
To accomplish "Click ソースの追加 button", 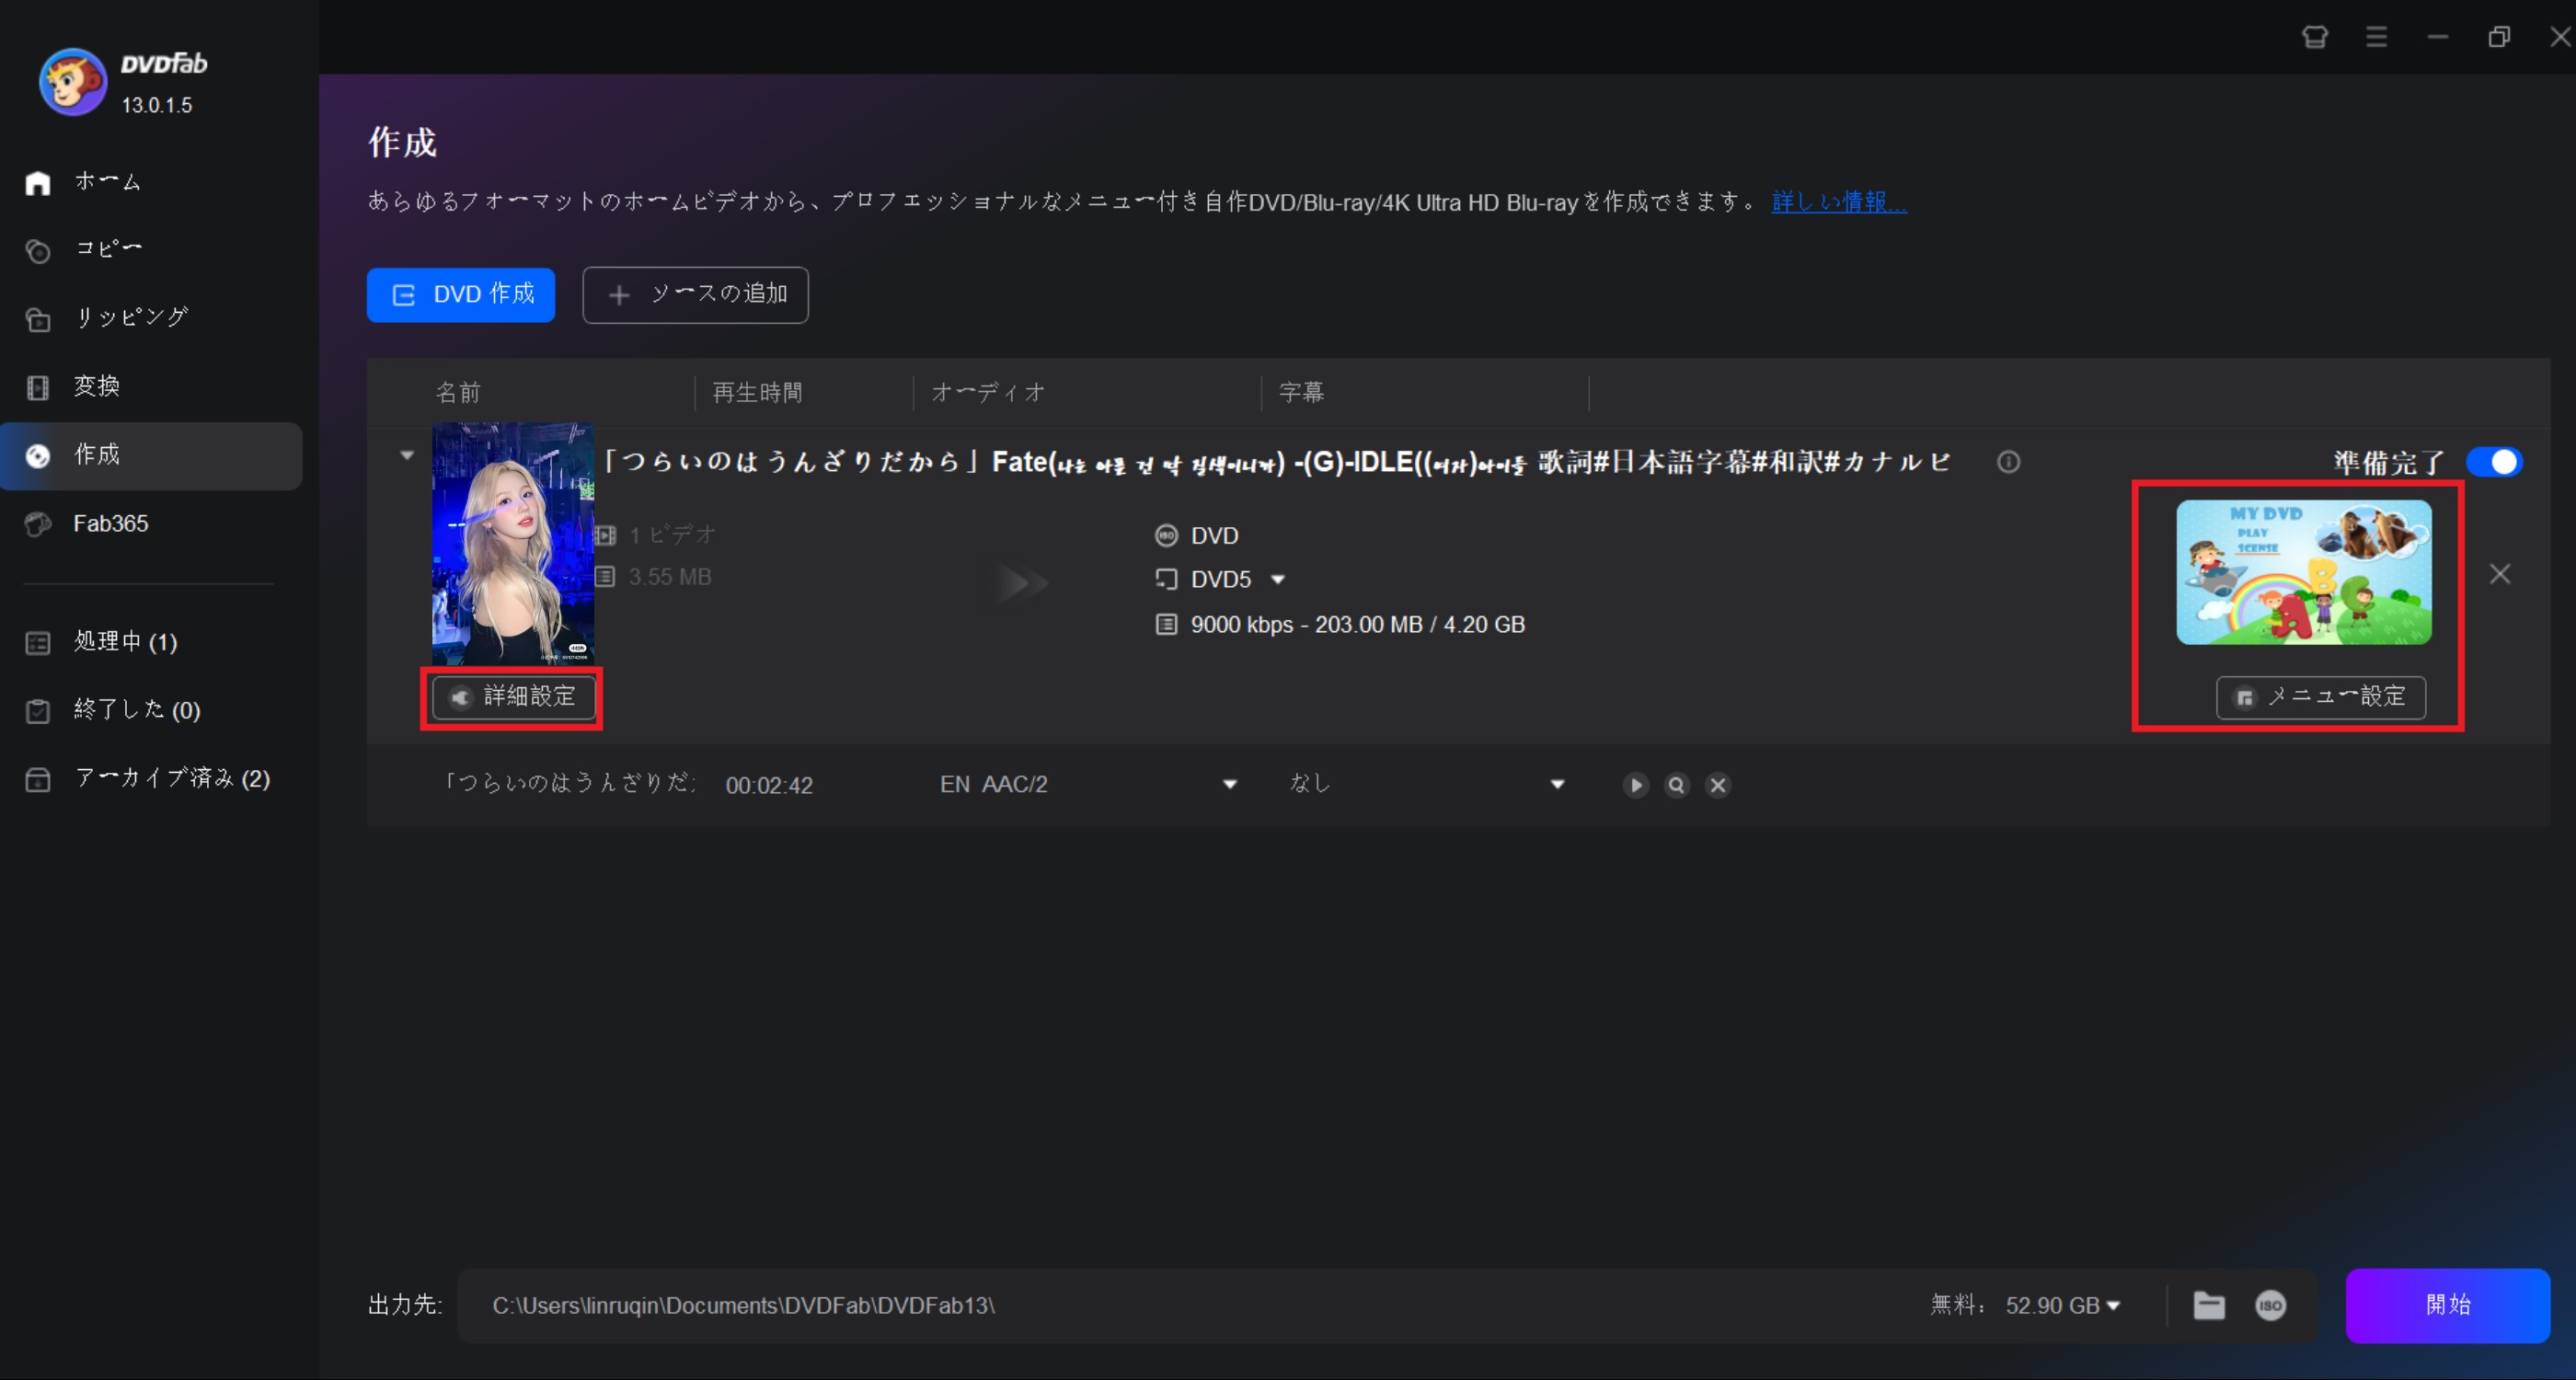I will [695, 294].
